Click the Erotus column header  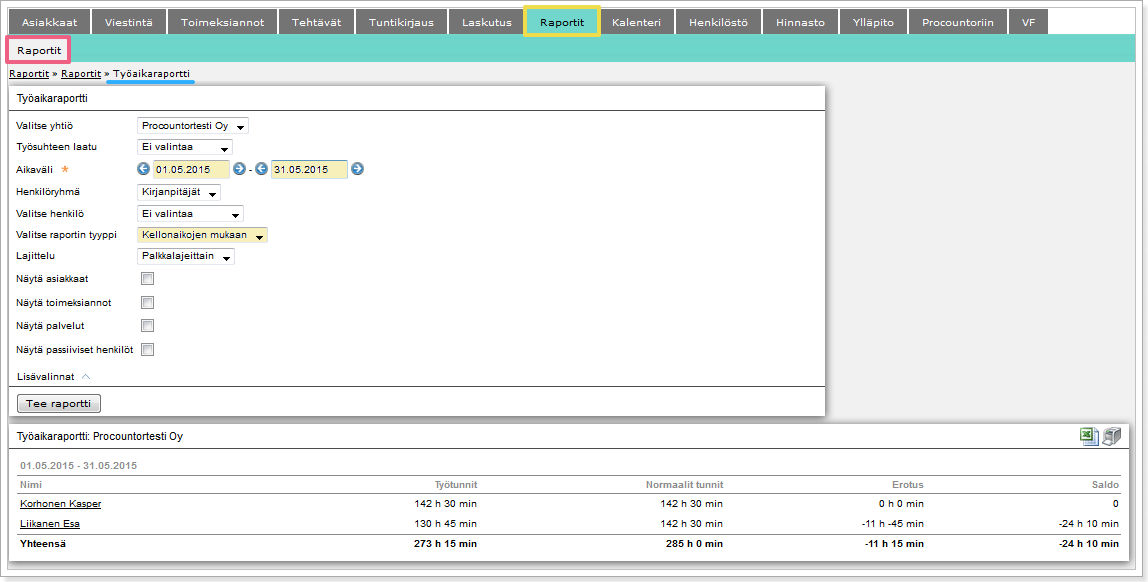pos(908,485)
